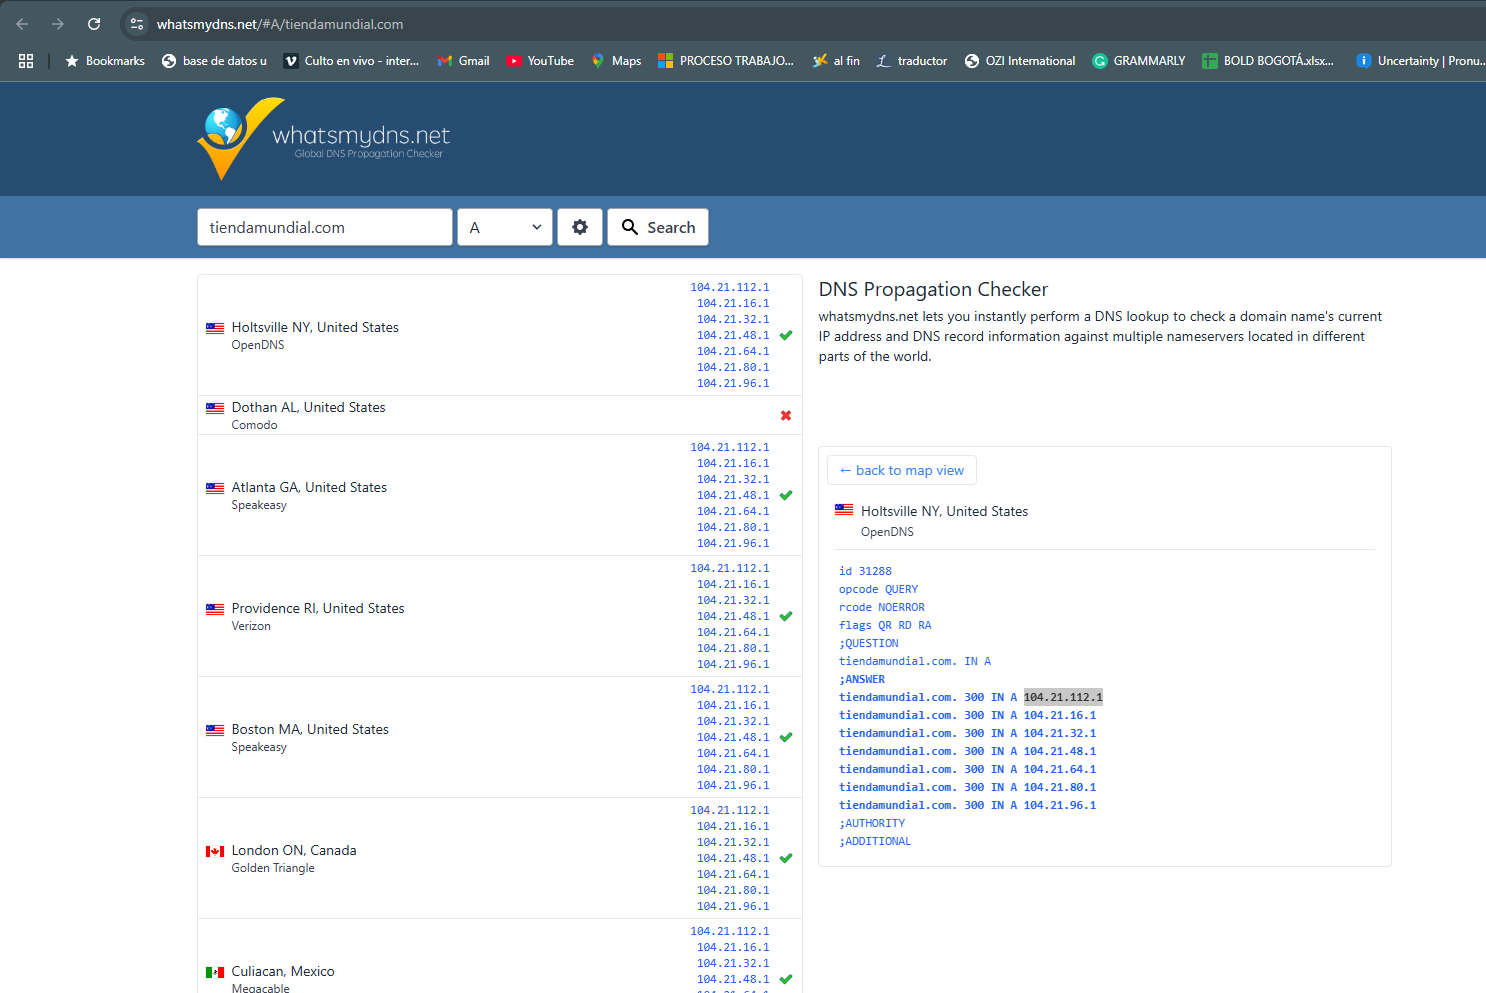1486x993 pixels.
Task: Open 'Culto en vivo' bookmark
Action: point(352,61)
